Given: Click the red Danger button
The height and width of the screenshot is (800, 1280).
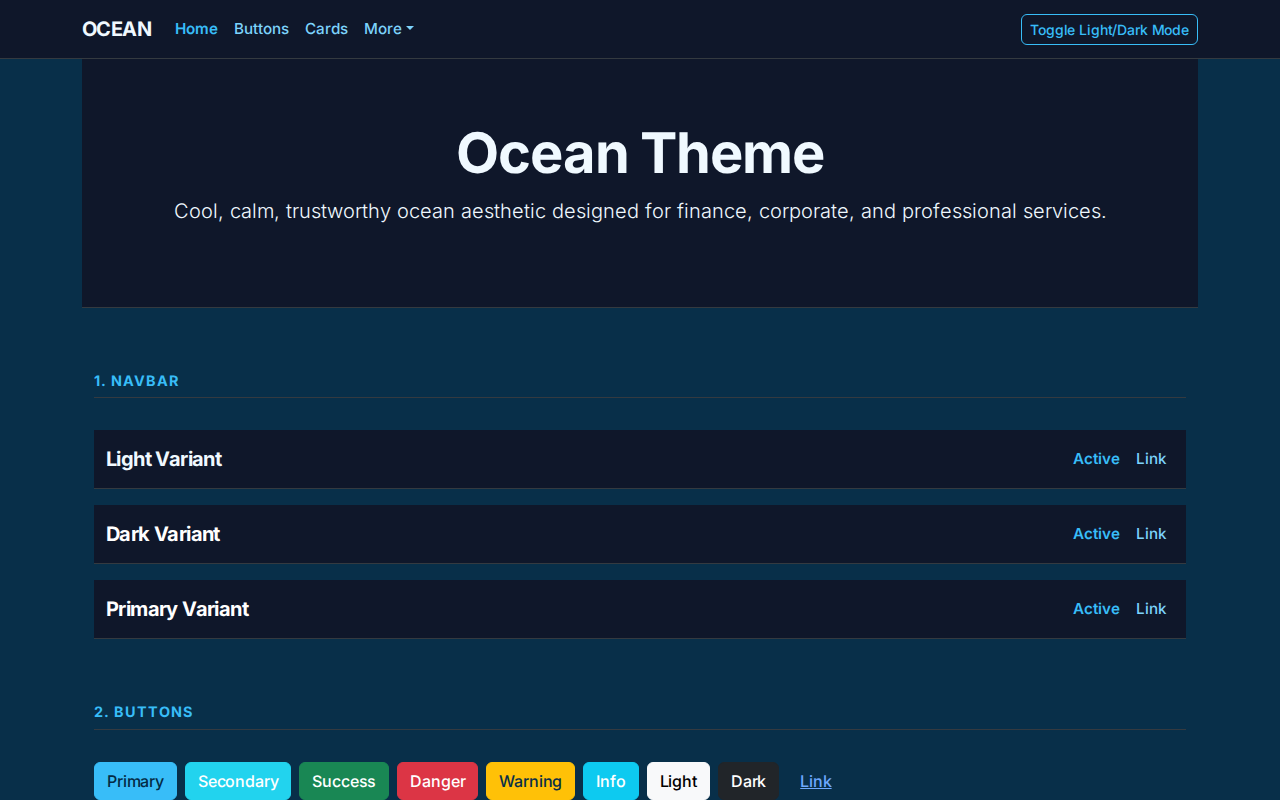Looking at the screenshot, I should coord(438,781).
